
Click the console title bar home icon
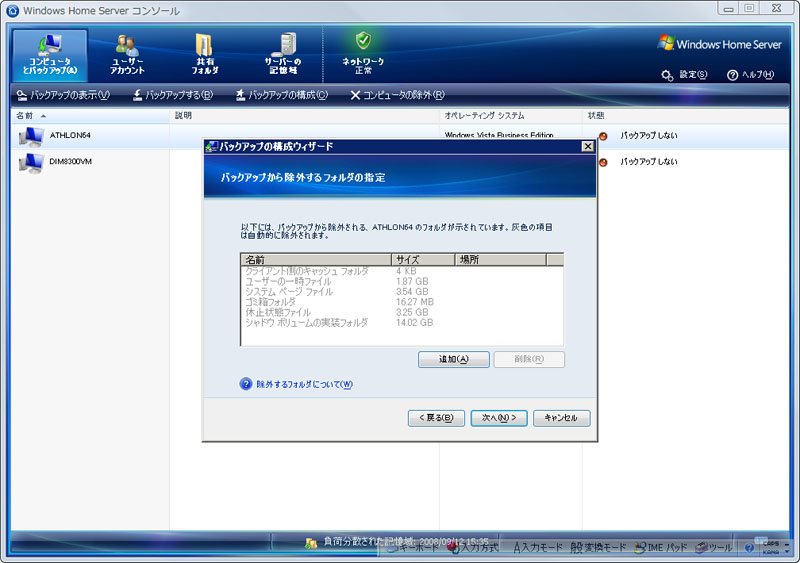point(12,11)
